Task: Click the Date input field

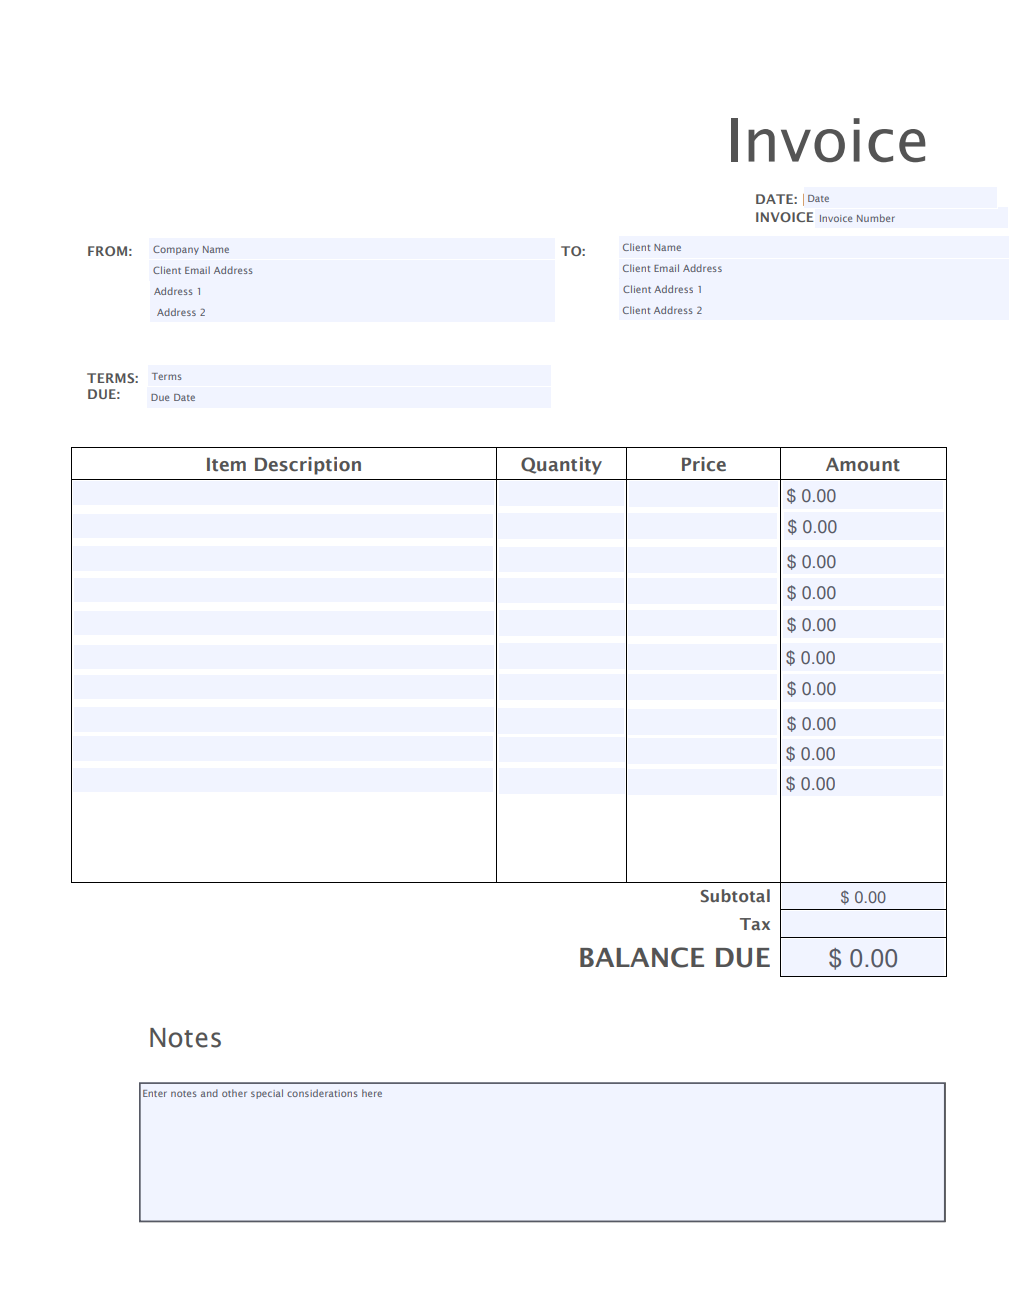Action: (900, 198)
